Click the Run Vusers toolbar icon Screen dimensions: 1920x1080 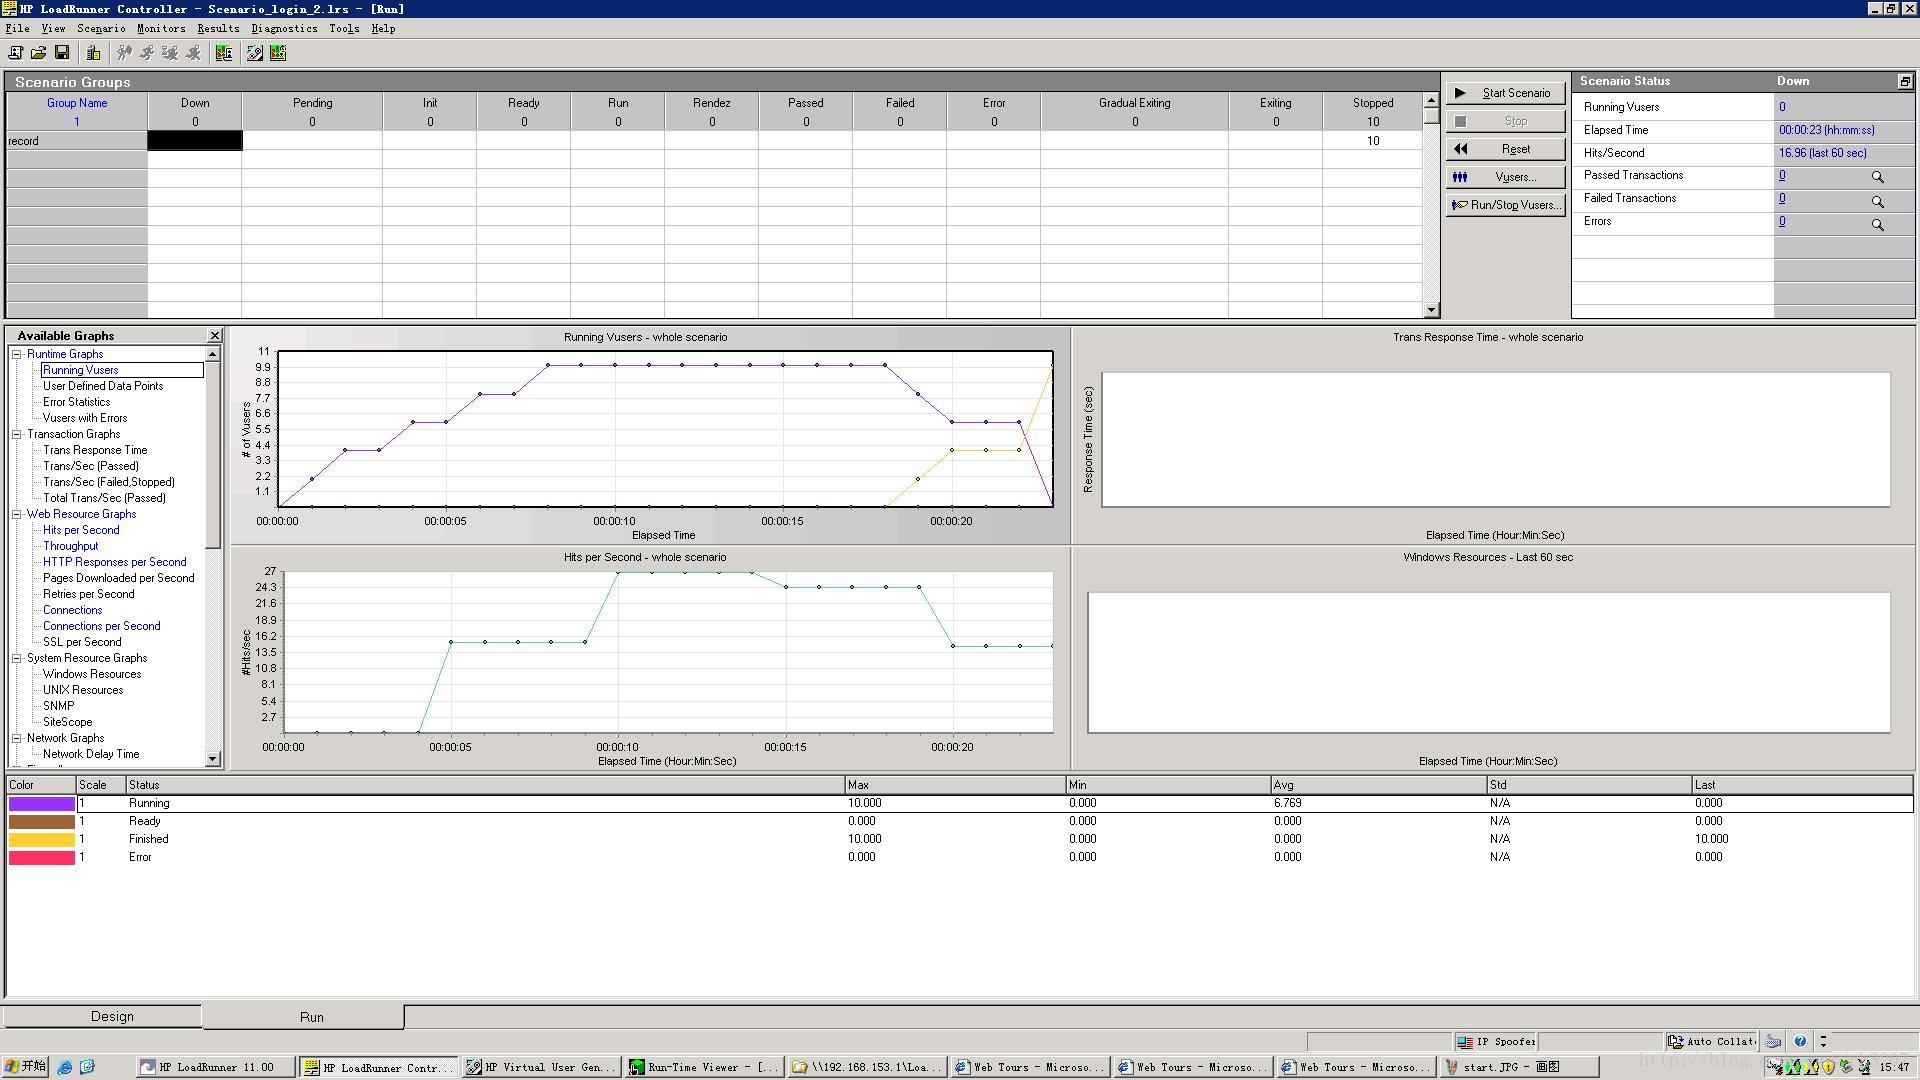pos(147,53)
